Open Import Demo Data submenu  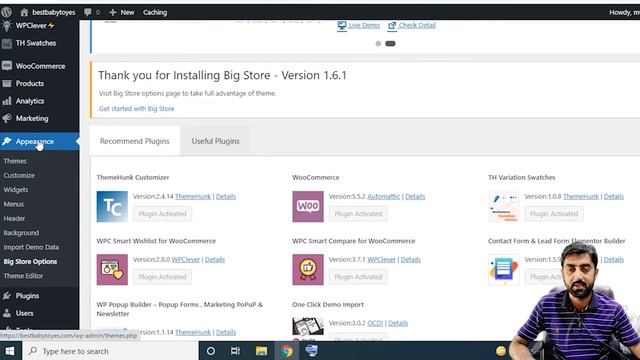point(31,247)
